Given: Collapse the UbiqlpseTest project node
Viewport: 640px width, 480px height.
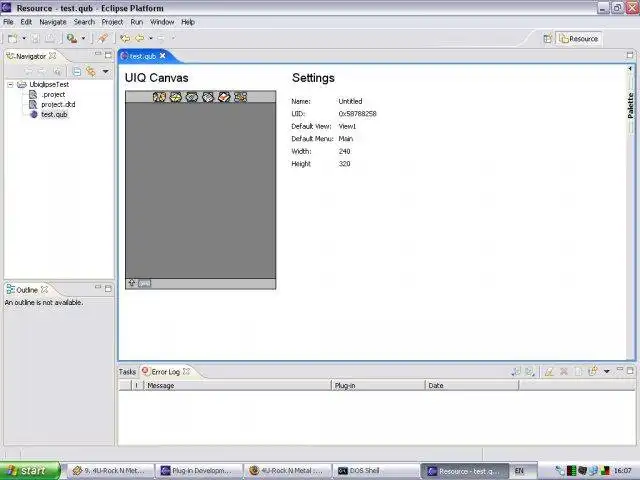Looking at the screenshot, I should pos(10,84).
